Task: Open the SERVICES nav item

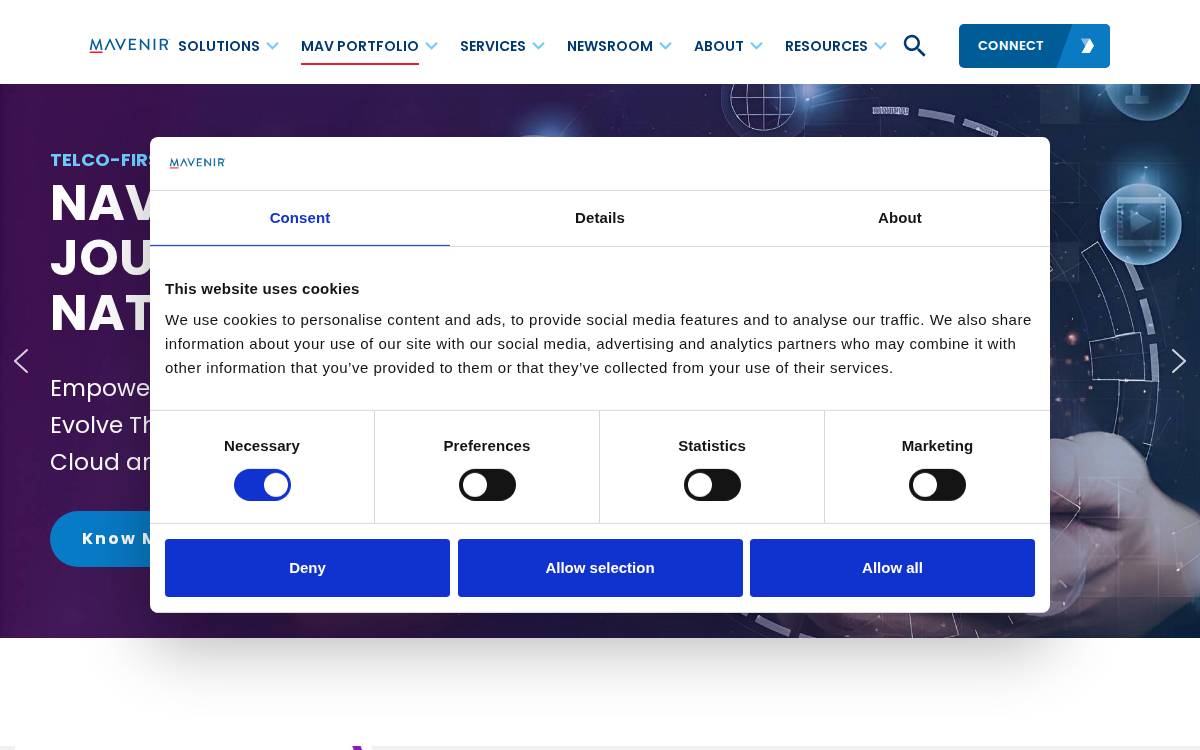Action: [493, 46]
